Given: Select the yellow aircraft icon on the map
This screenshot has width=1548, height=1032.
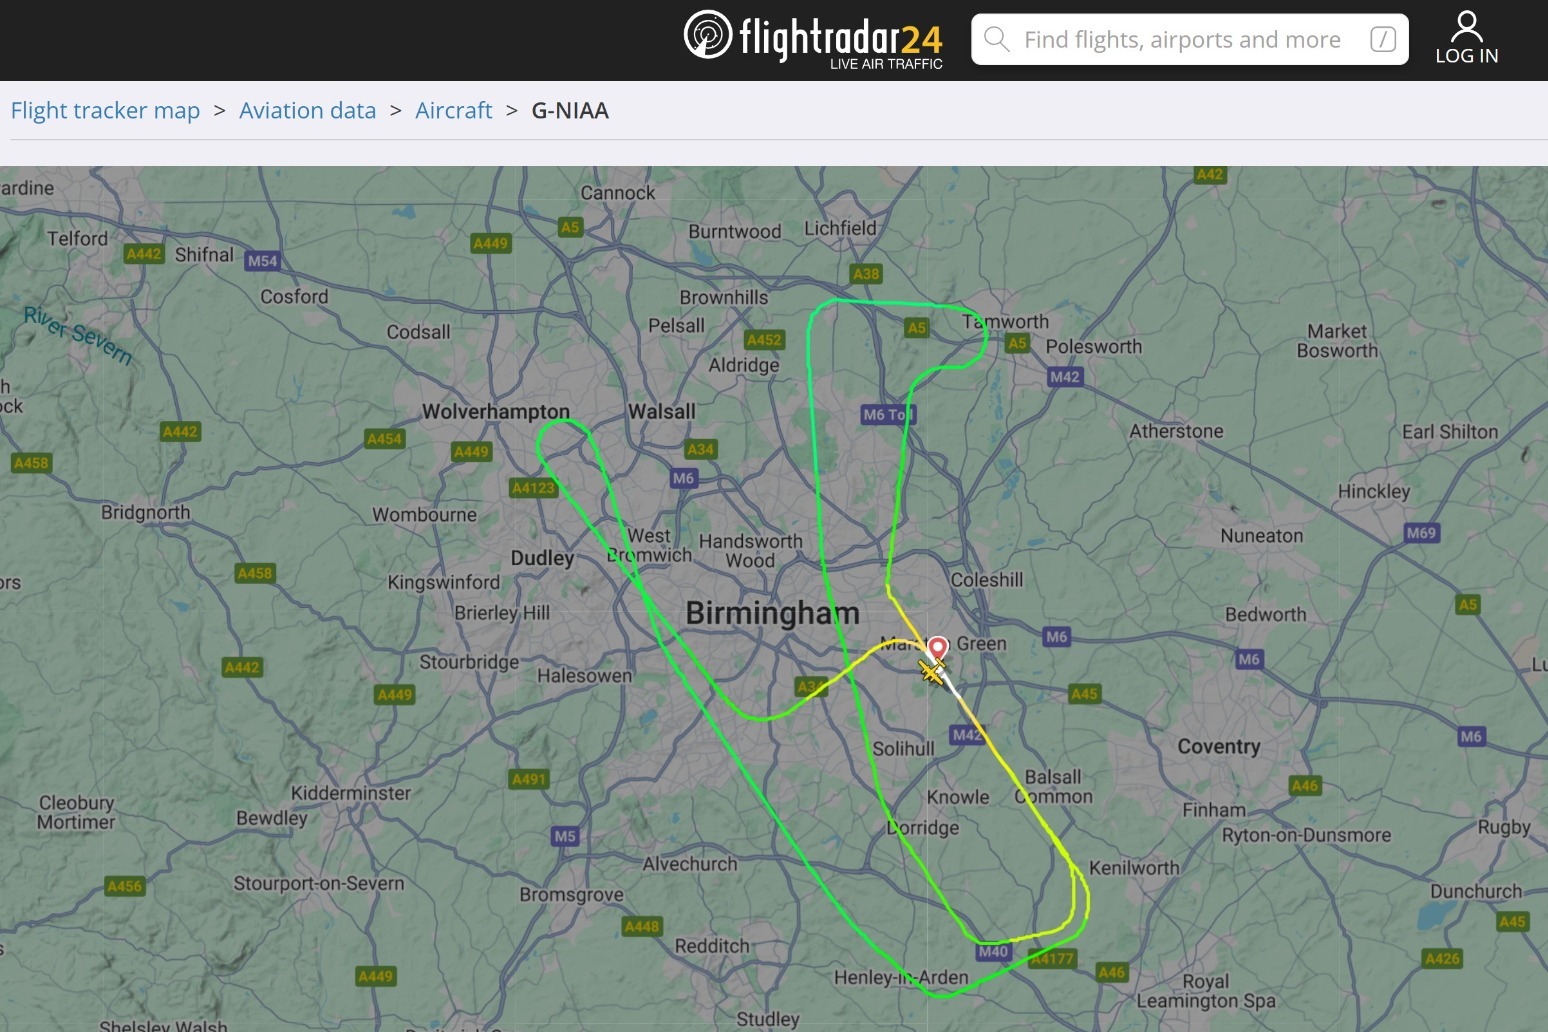Looking at the screenshot, I should [932, 672].
